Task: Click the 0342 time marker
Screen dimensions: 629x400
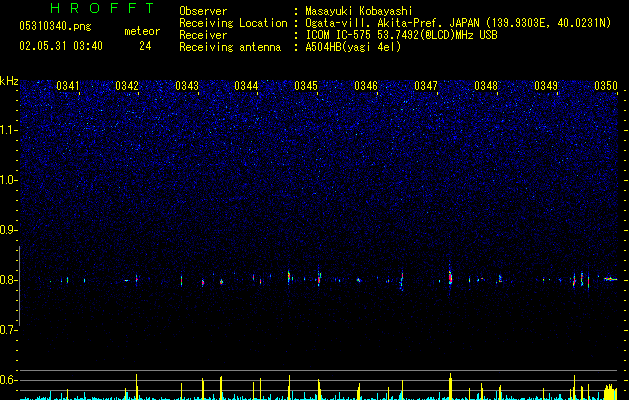Action: coord(127,86)
